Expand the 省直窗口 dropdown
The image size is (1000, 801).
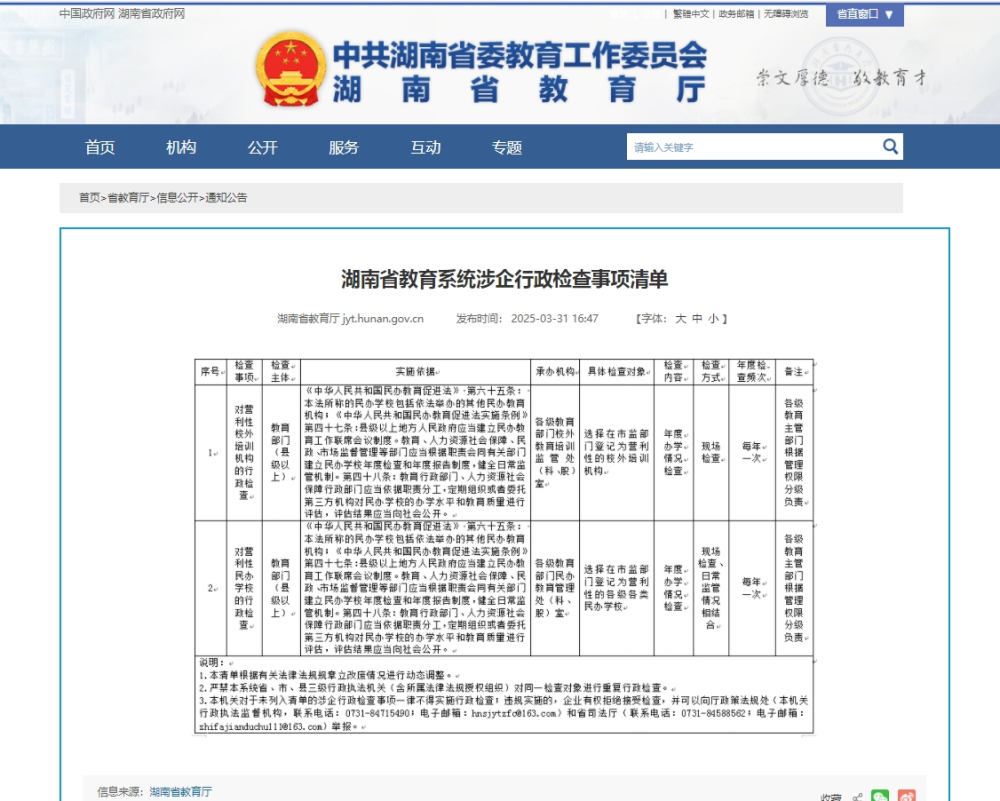tap(865, 15)
